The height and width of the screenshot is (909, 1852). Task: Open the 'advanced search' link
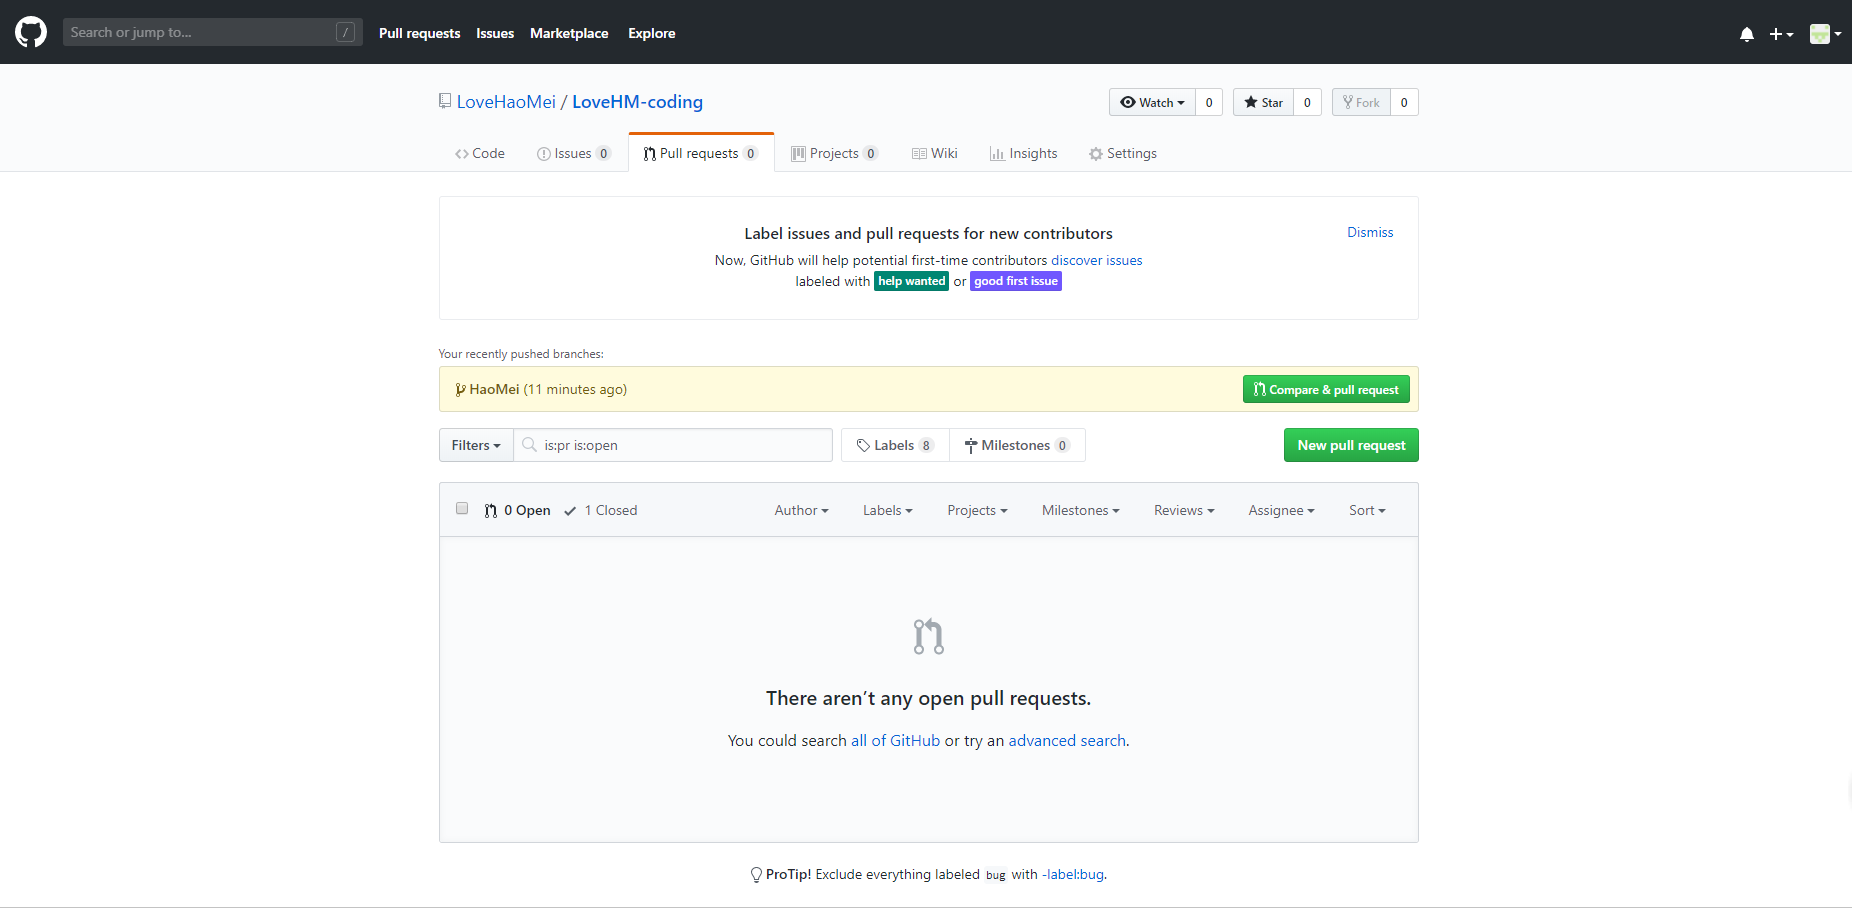1067,740
